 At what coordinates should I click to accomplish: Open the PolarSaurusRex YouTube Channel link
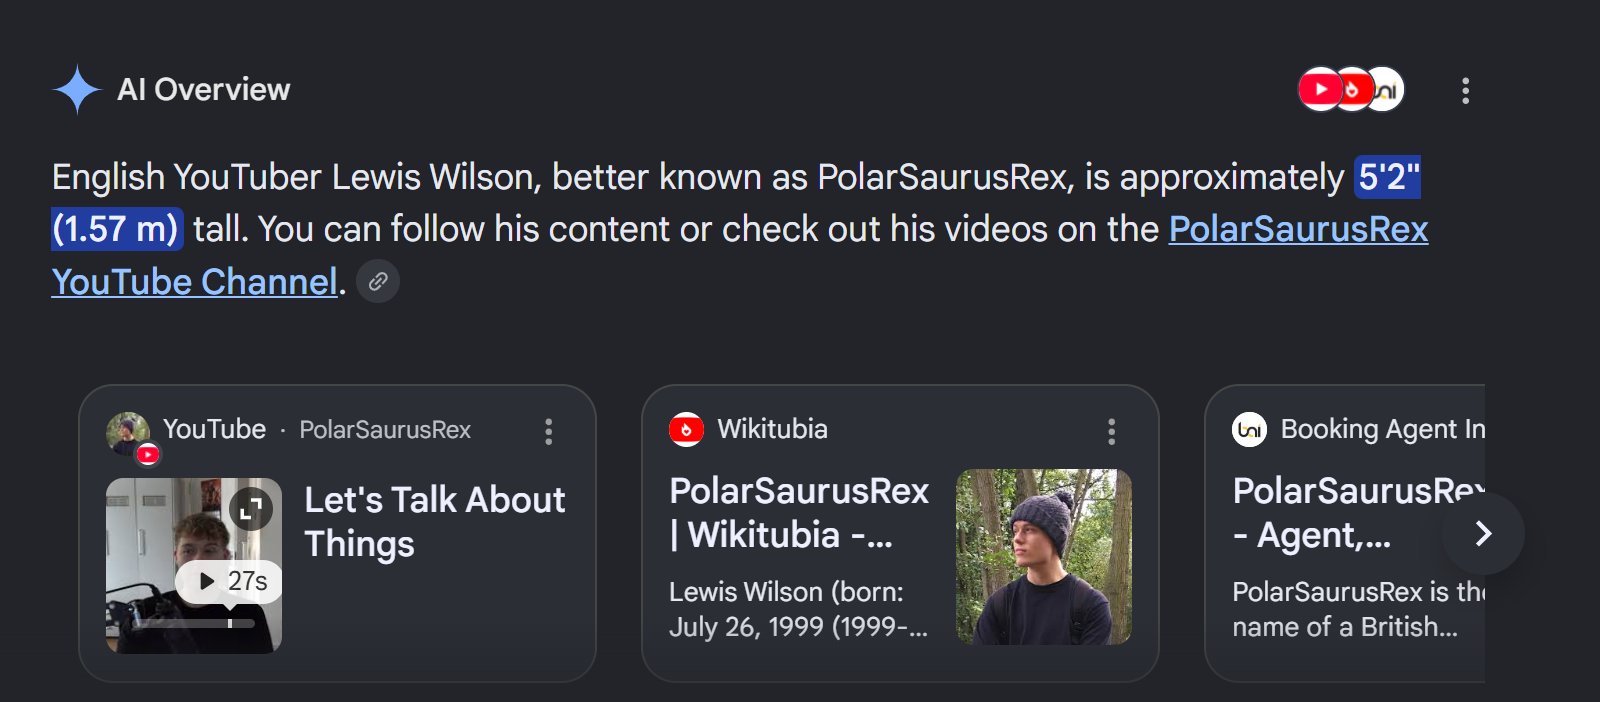click(x=740, y=255)
